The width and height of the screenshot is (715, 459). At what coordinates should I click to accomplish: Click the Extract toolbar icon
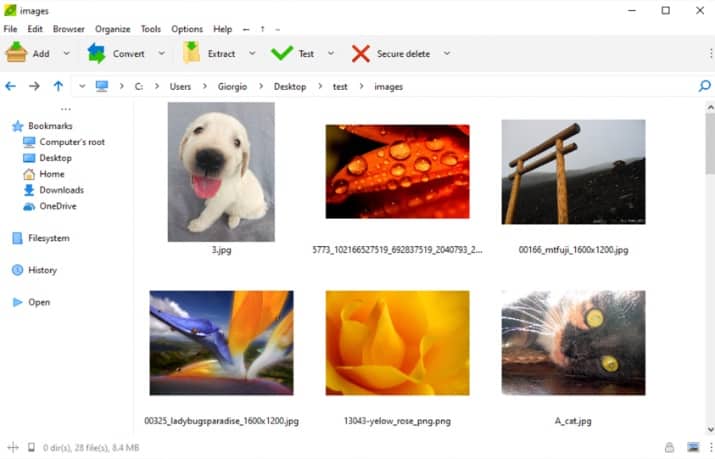(x=191, y=53)
